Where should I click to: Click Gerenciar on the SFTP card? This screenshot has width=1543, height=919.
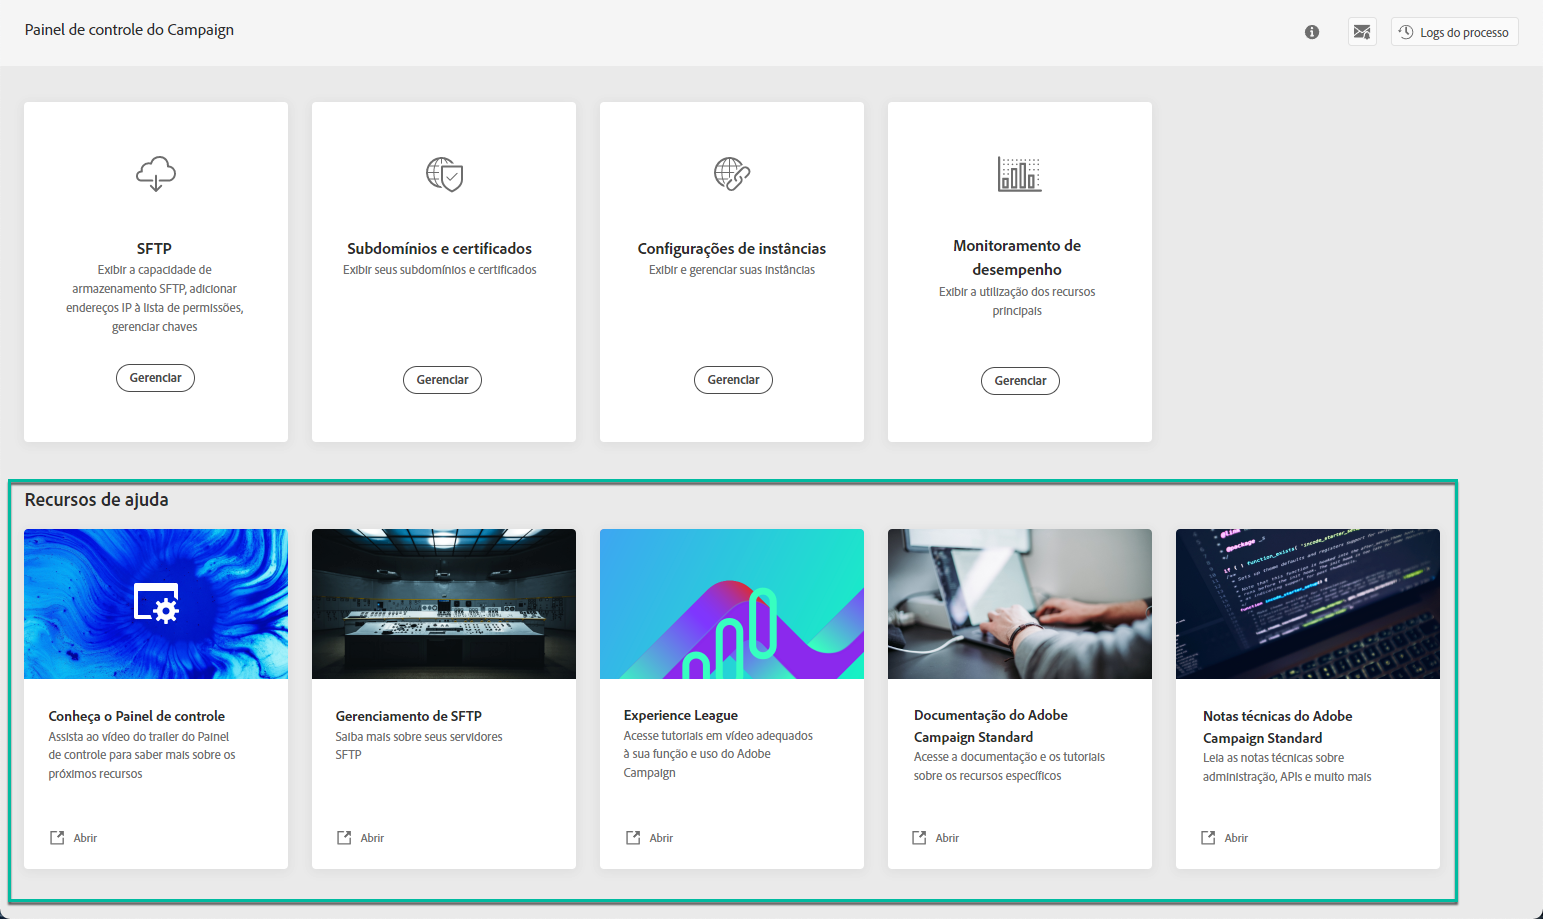[x=155, y=378]
